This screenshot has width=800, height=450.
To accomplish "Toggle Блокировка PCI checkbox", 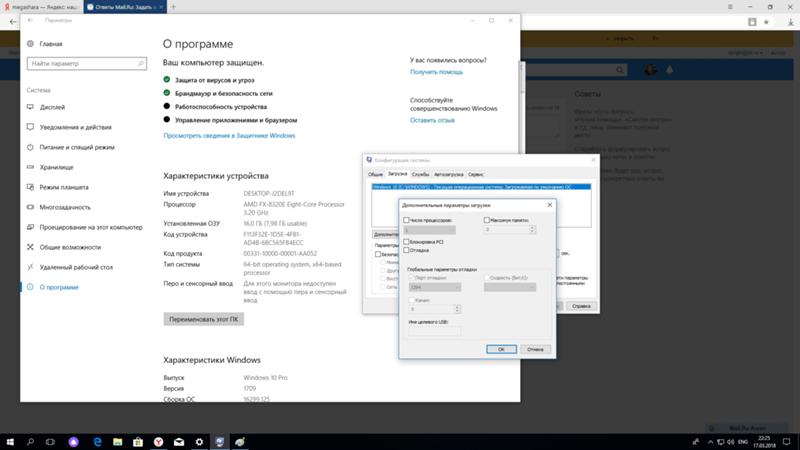I will point(406,241).
